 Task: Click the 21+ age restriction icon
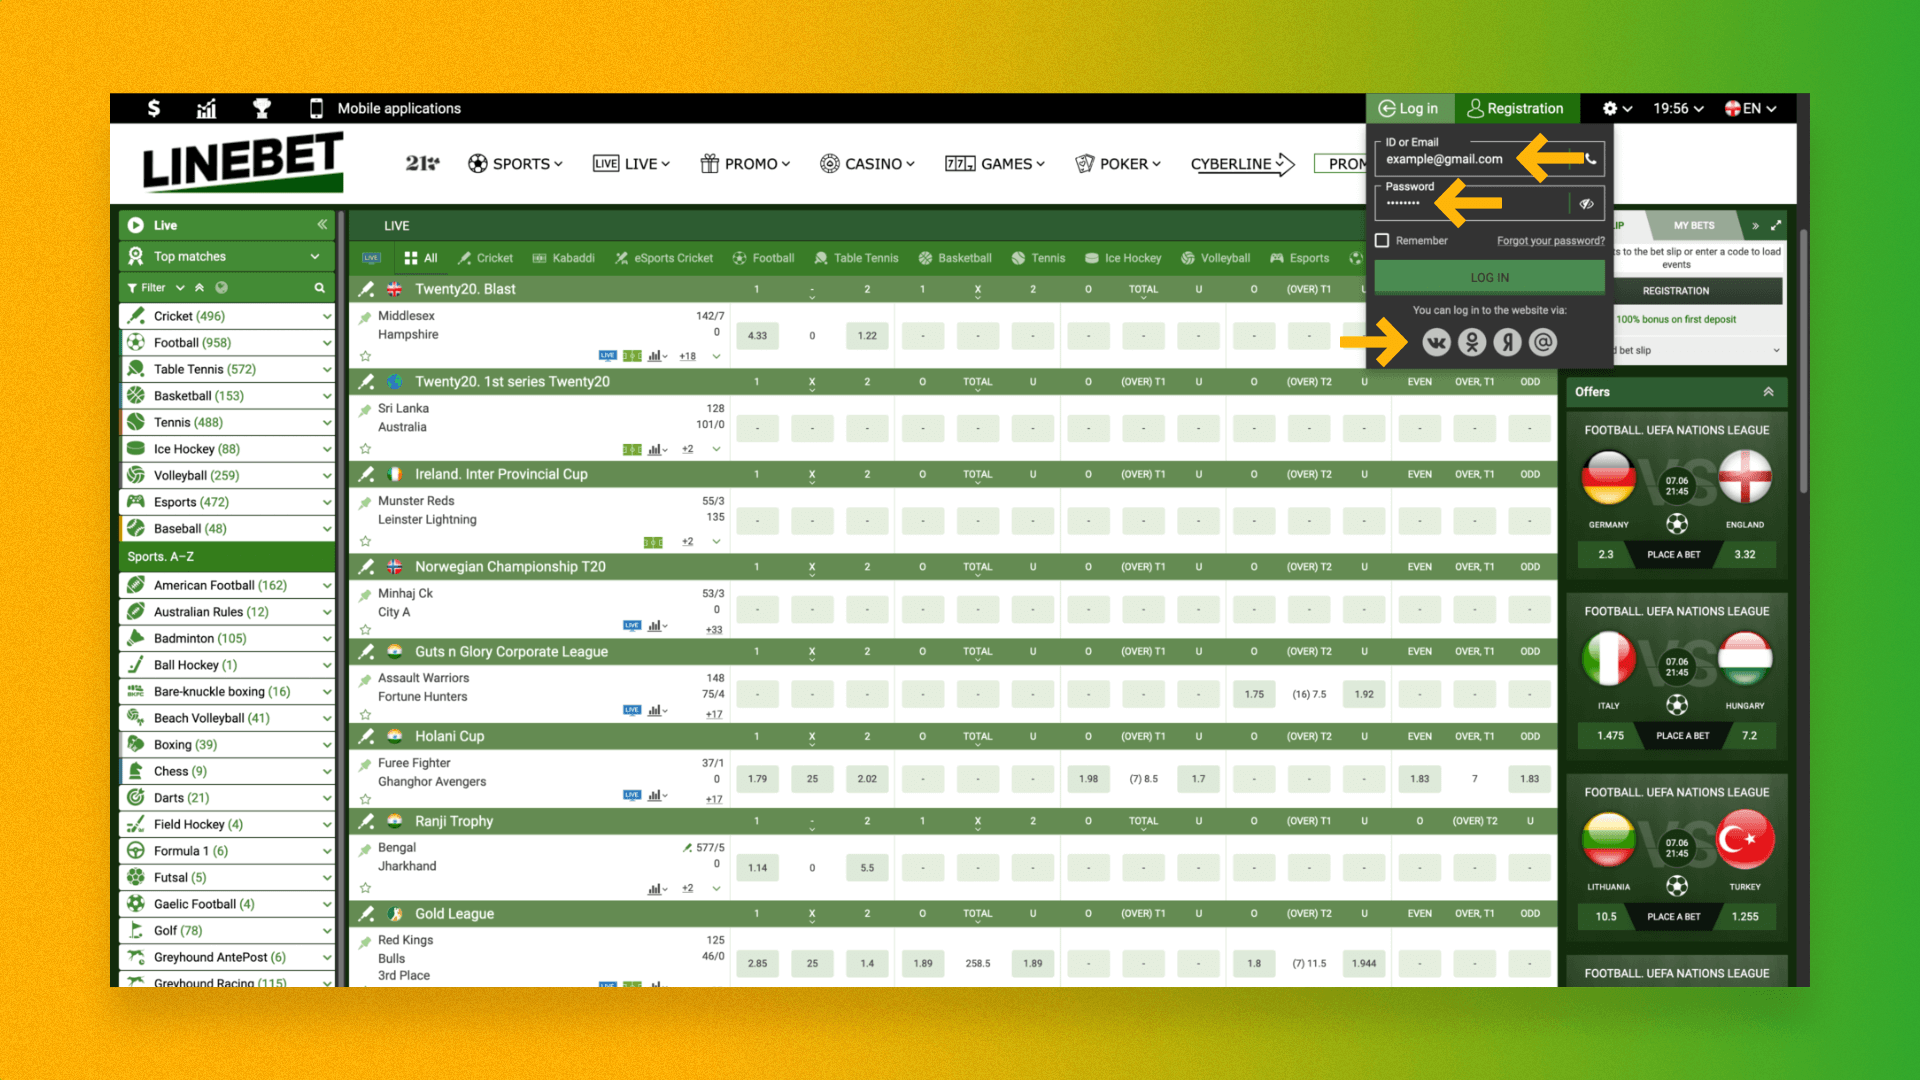[x=422, y=163]
